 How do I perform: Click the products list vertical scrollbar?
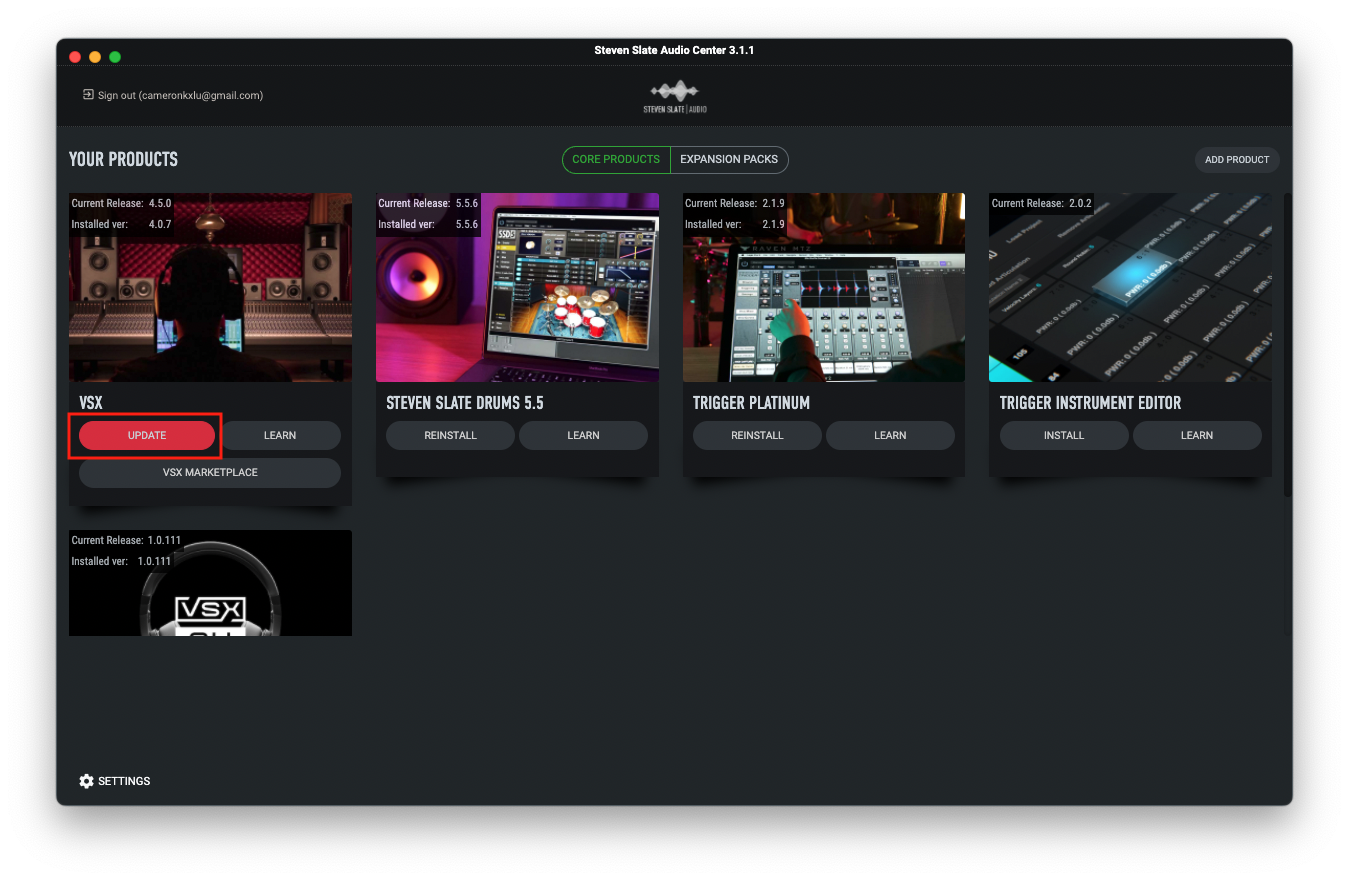click(x=1288, y=345)
